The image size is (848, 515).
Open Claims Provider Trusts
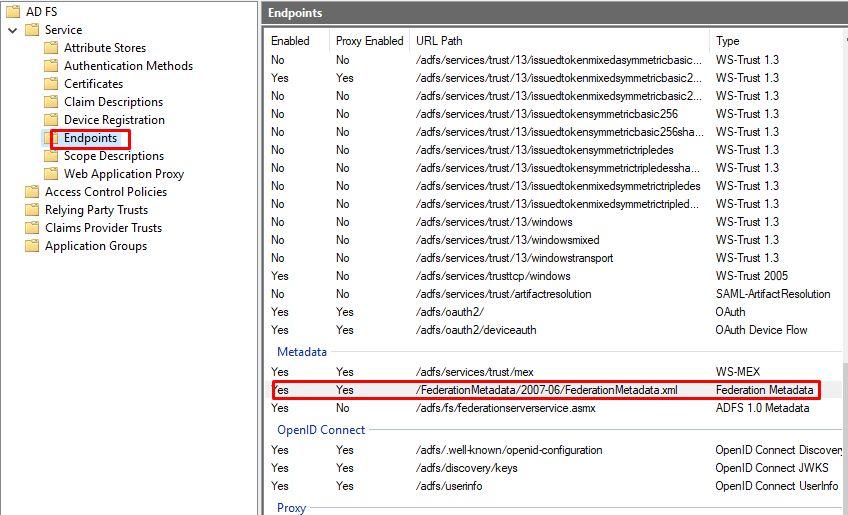pyautogui.click(x=103, y=228)
